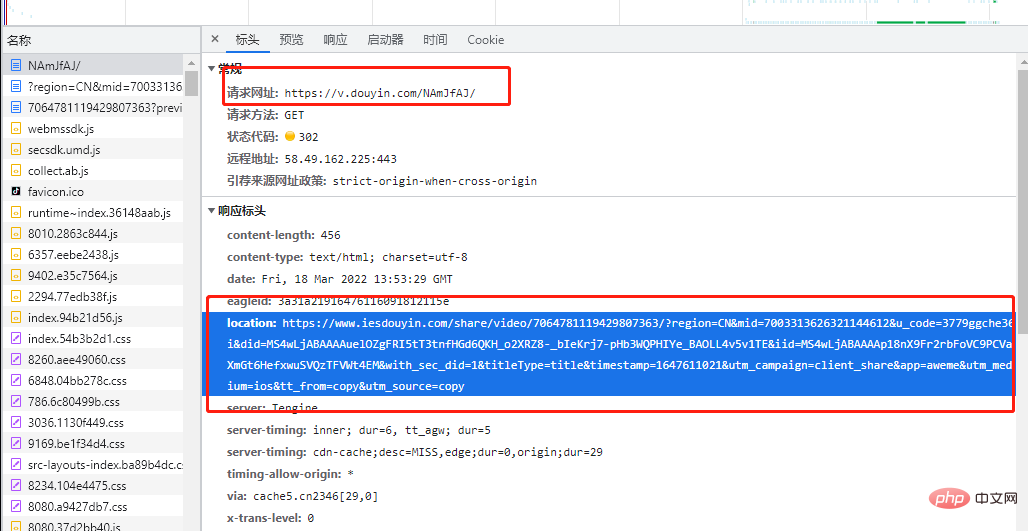Click the 请求网址 URL value
The image size is (1028, 531).
tap(380, 93)
